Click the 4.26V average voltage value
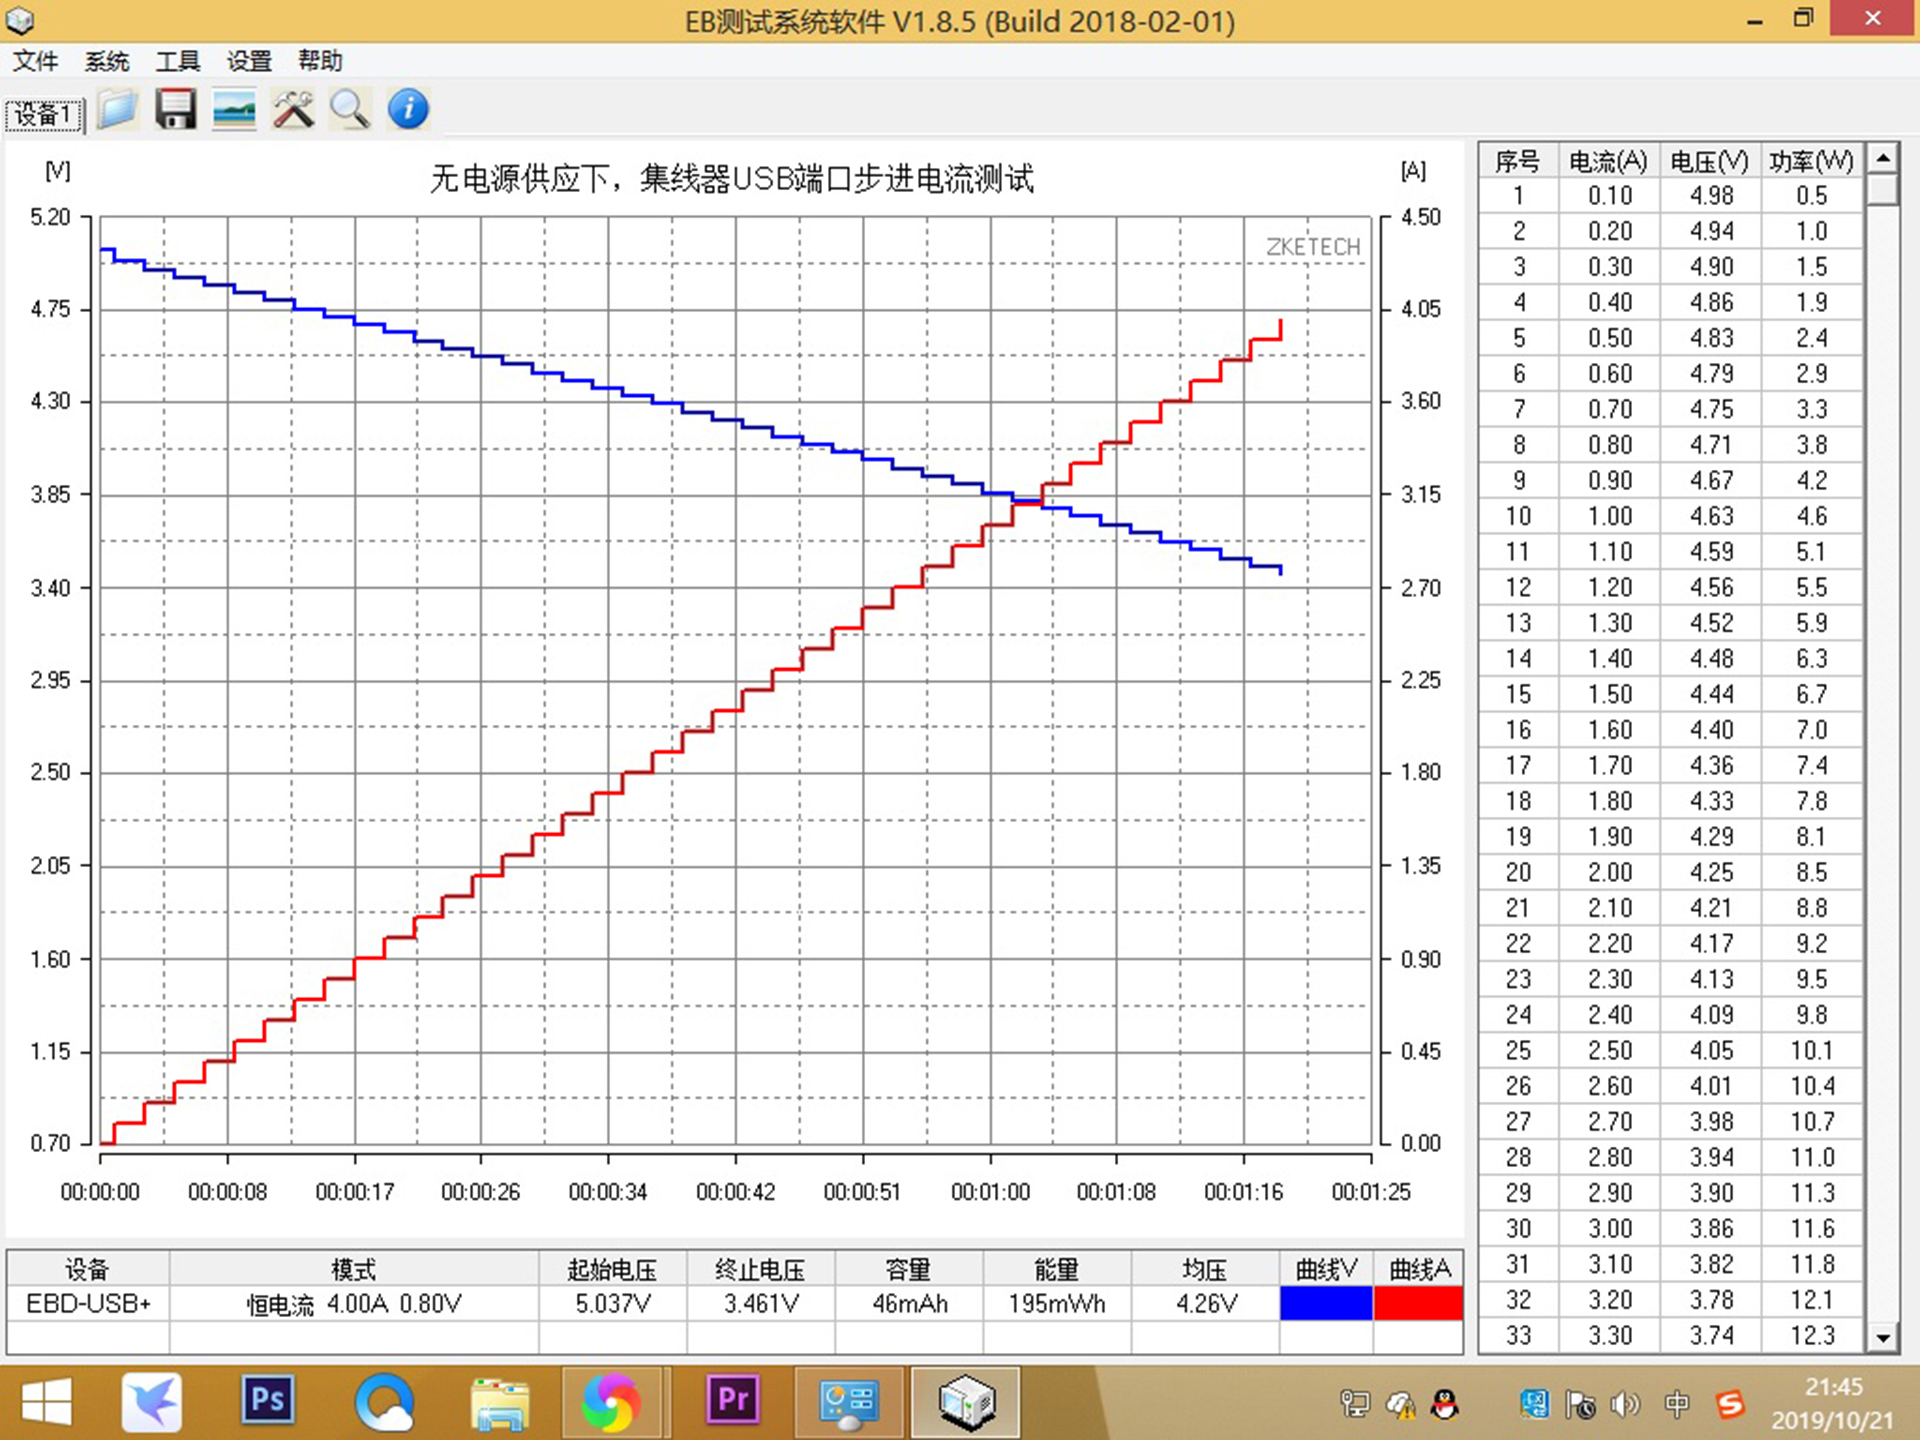The image size is (1920, 1440). click(x=1205, y=1304)
